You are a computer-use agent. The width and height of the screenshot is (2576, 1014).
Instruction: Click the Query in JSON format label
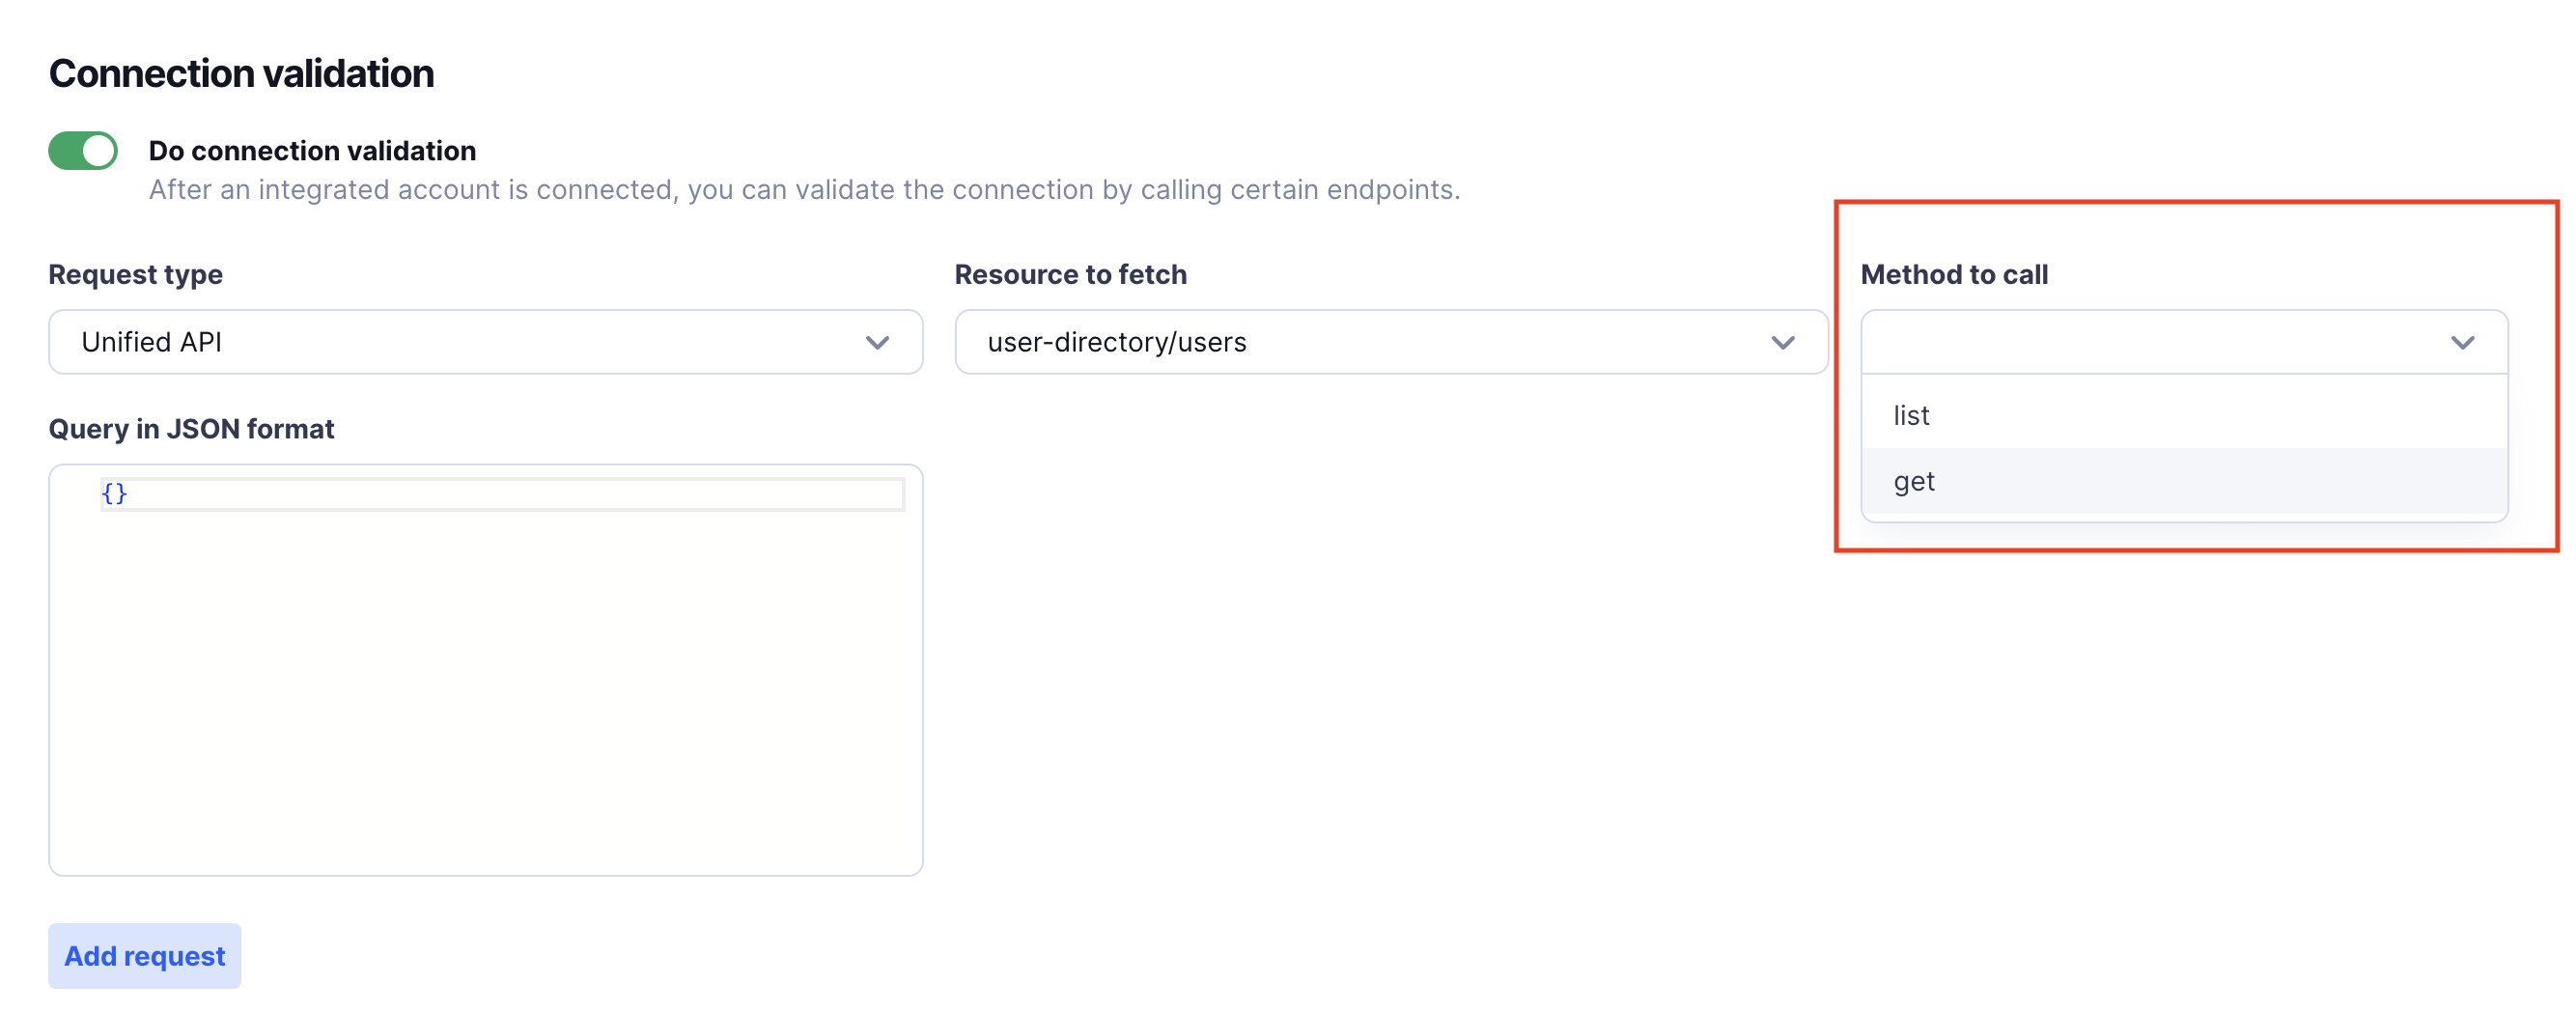(x=191, y=429)
